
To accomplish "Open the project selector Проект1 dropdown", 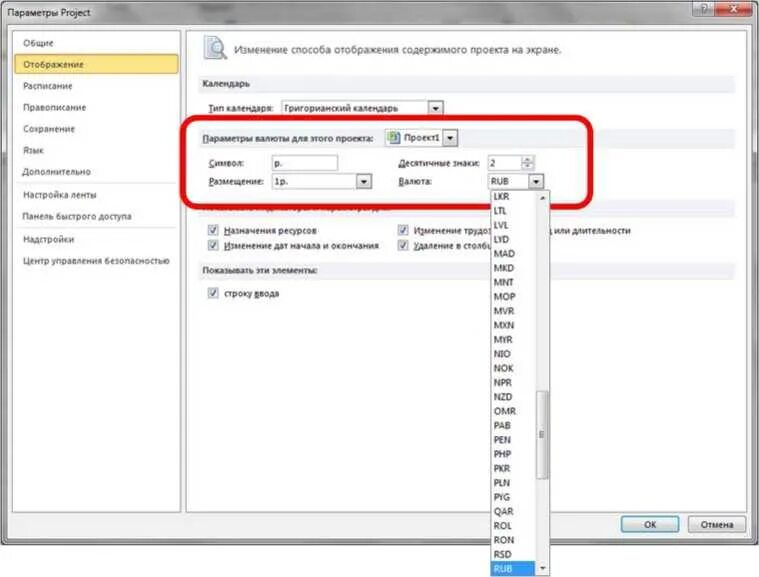I will pos(450,138).
